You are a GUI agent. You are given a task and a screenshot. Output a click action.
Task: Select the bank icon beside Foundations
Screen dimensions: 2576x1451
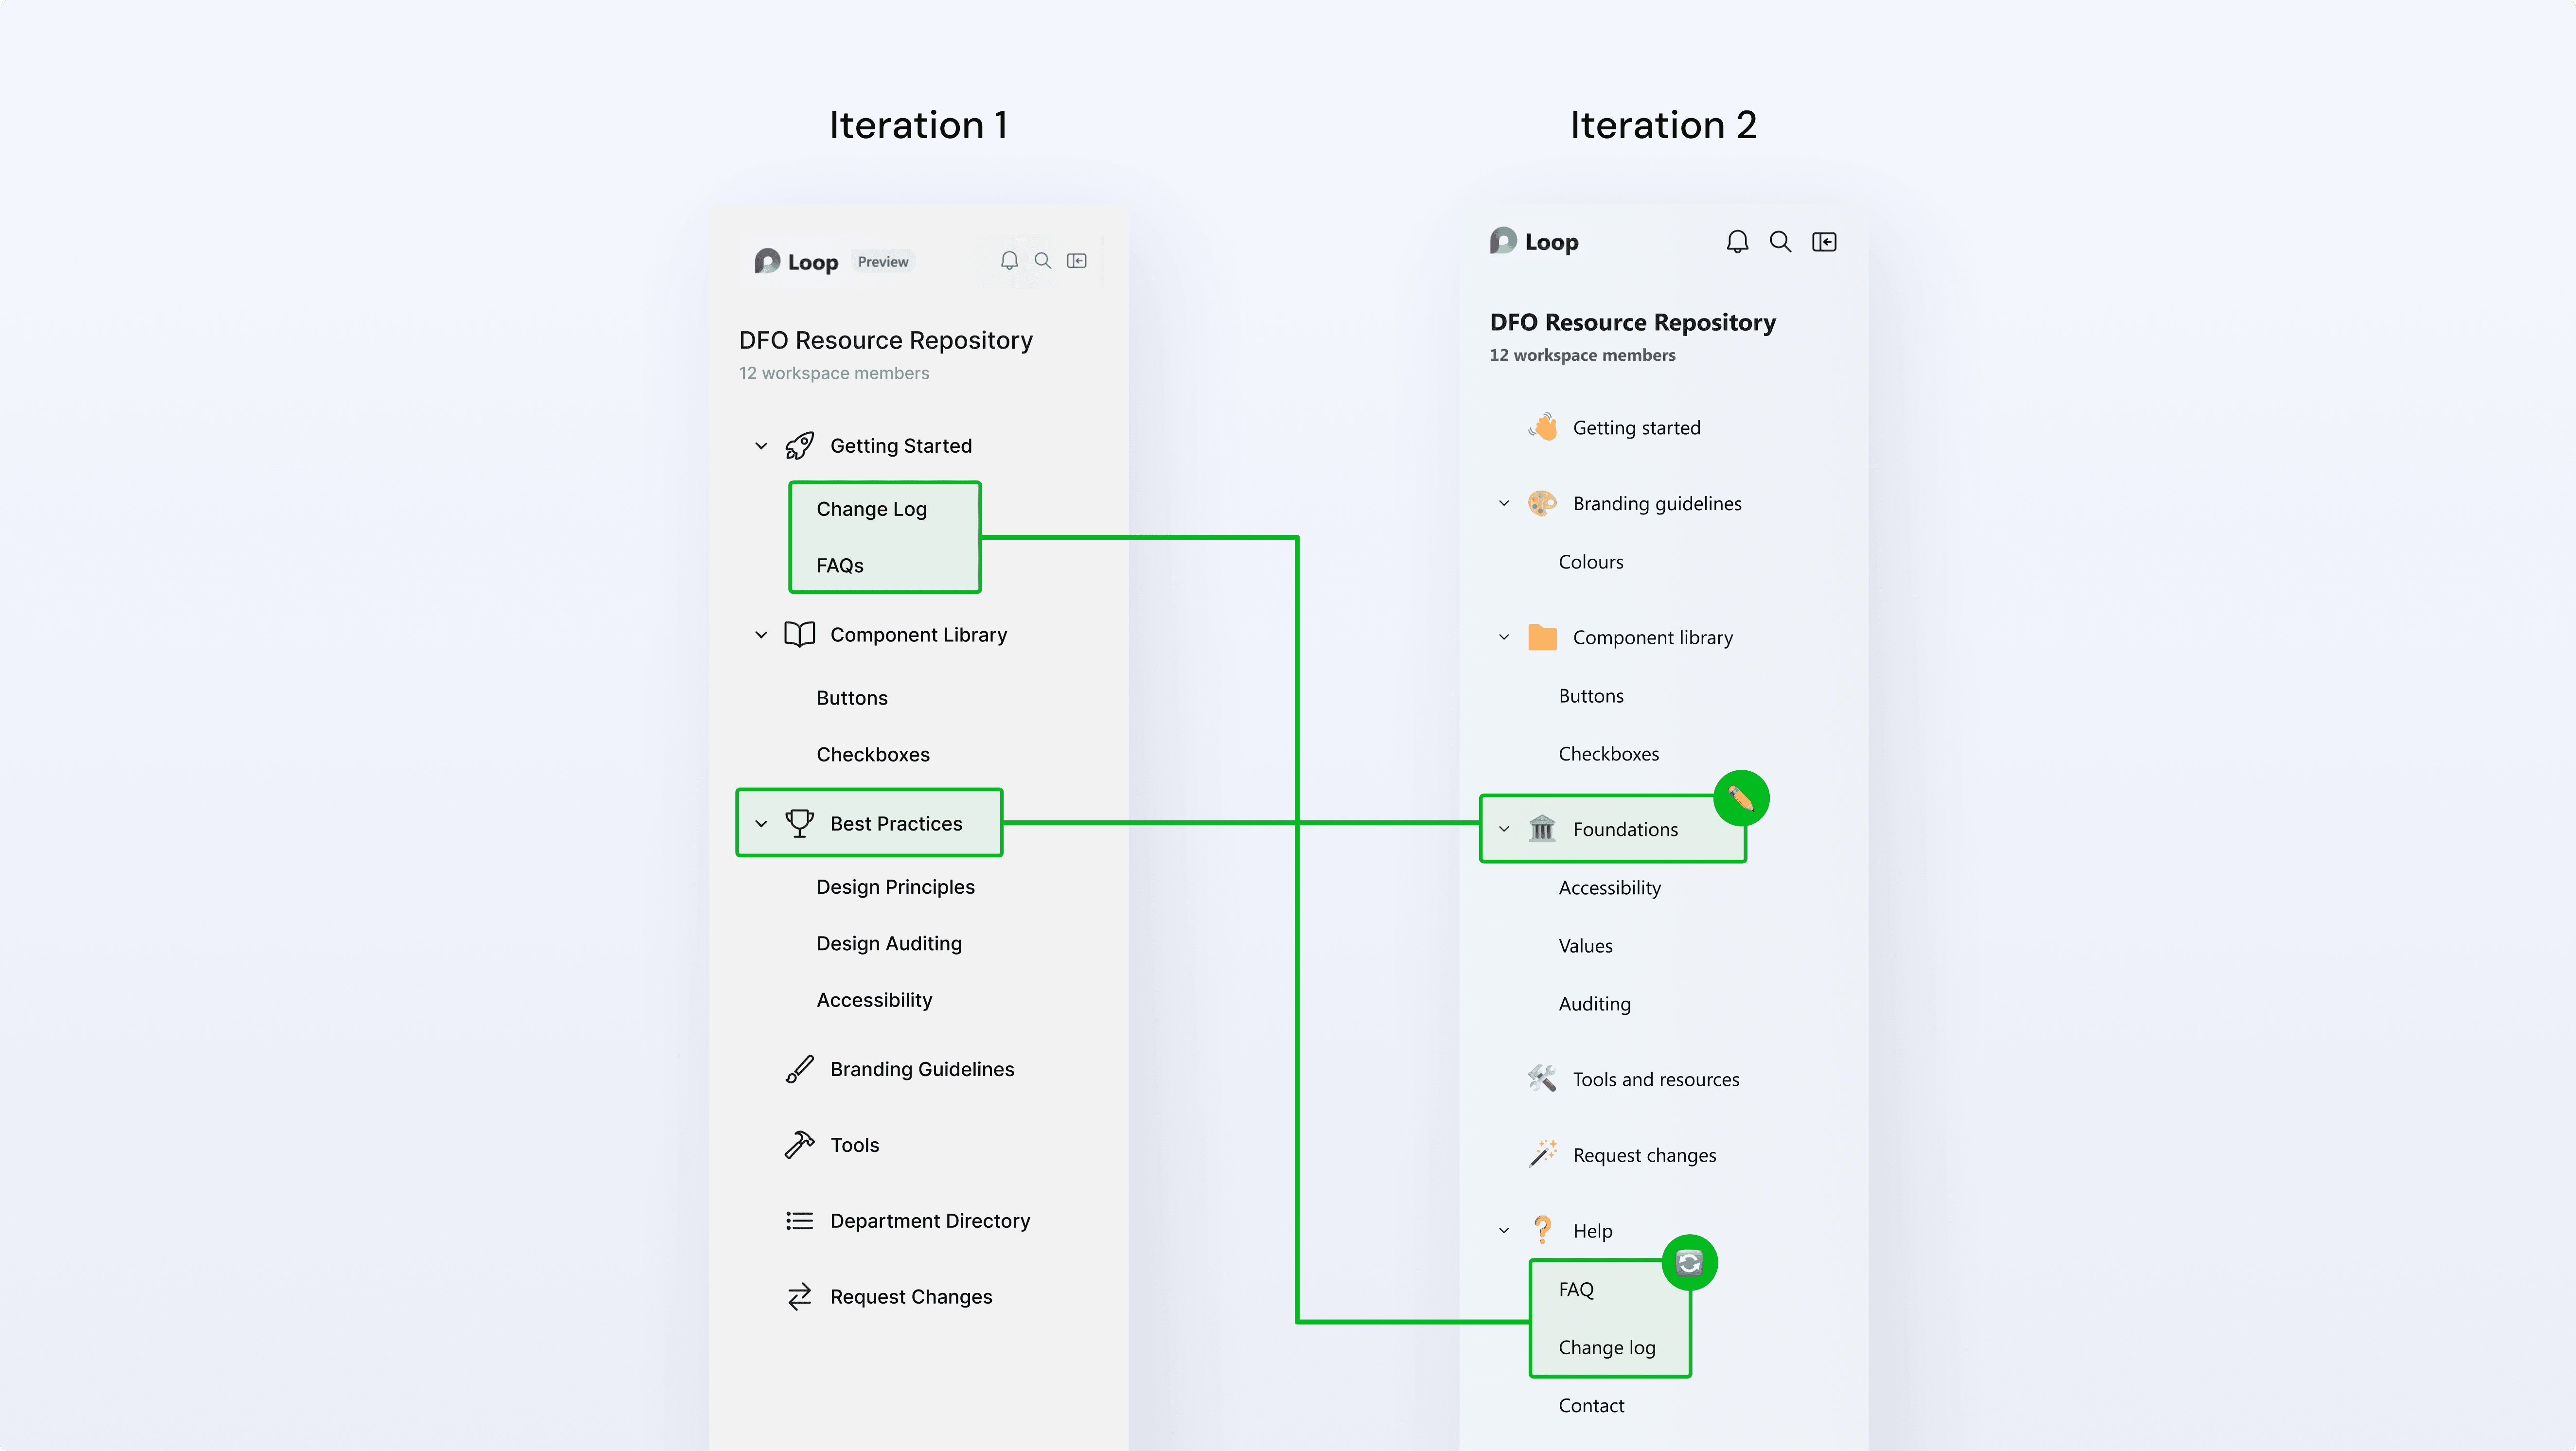1543,829
